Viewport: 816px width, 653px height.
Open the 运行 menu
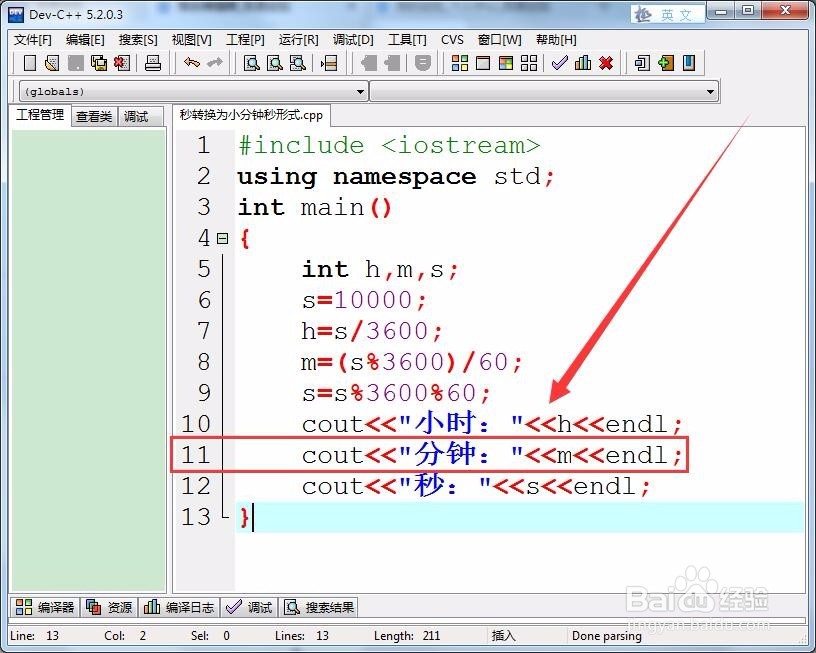[297, 40]
